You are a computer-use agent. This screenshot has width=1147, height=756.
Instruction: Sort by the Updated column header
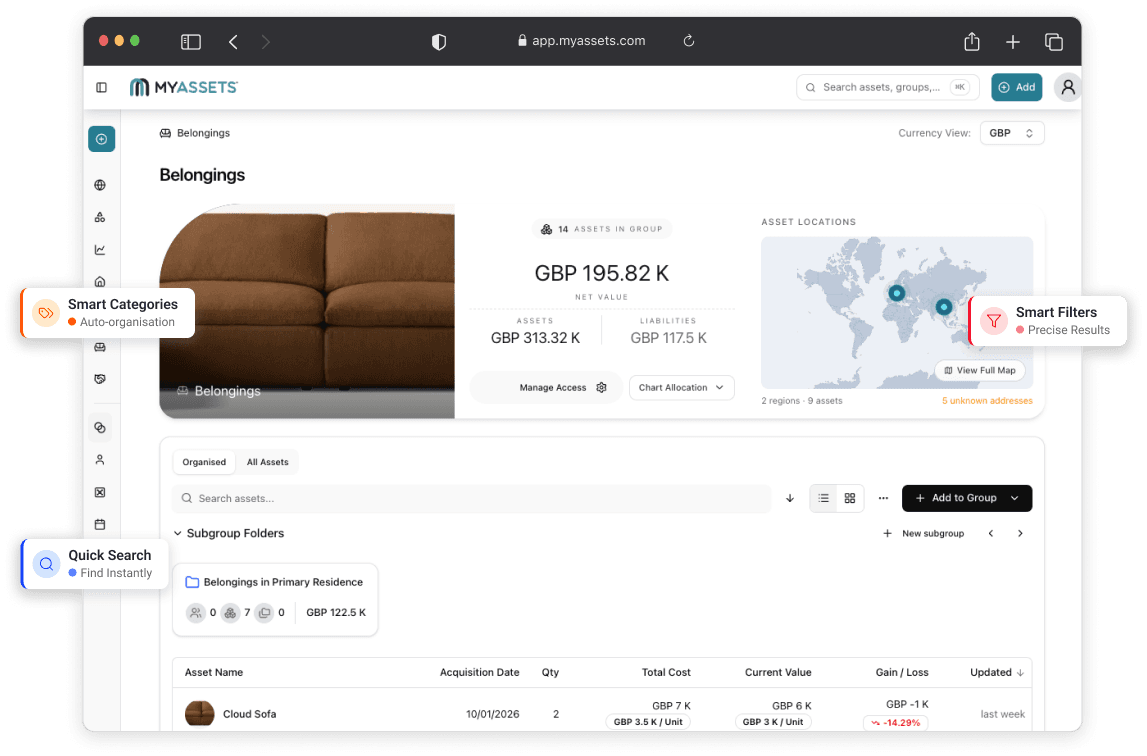(997, 673)
